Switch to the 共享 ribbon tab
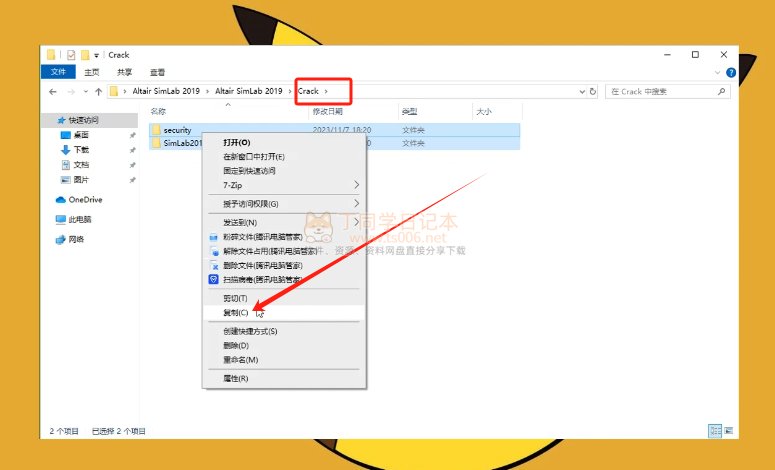The image size is (775, 470). click(125, 72)
